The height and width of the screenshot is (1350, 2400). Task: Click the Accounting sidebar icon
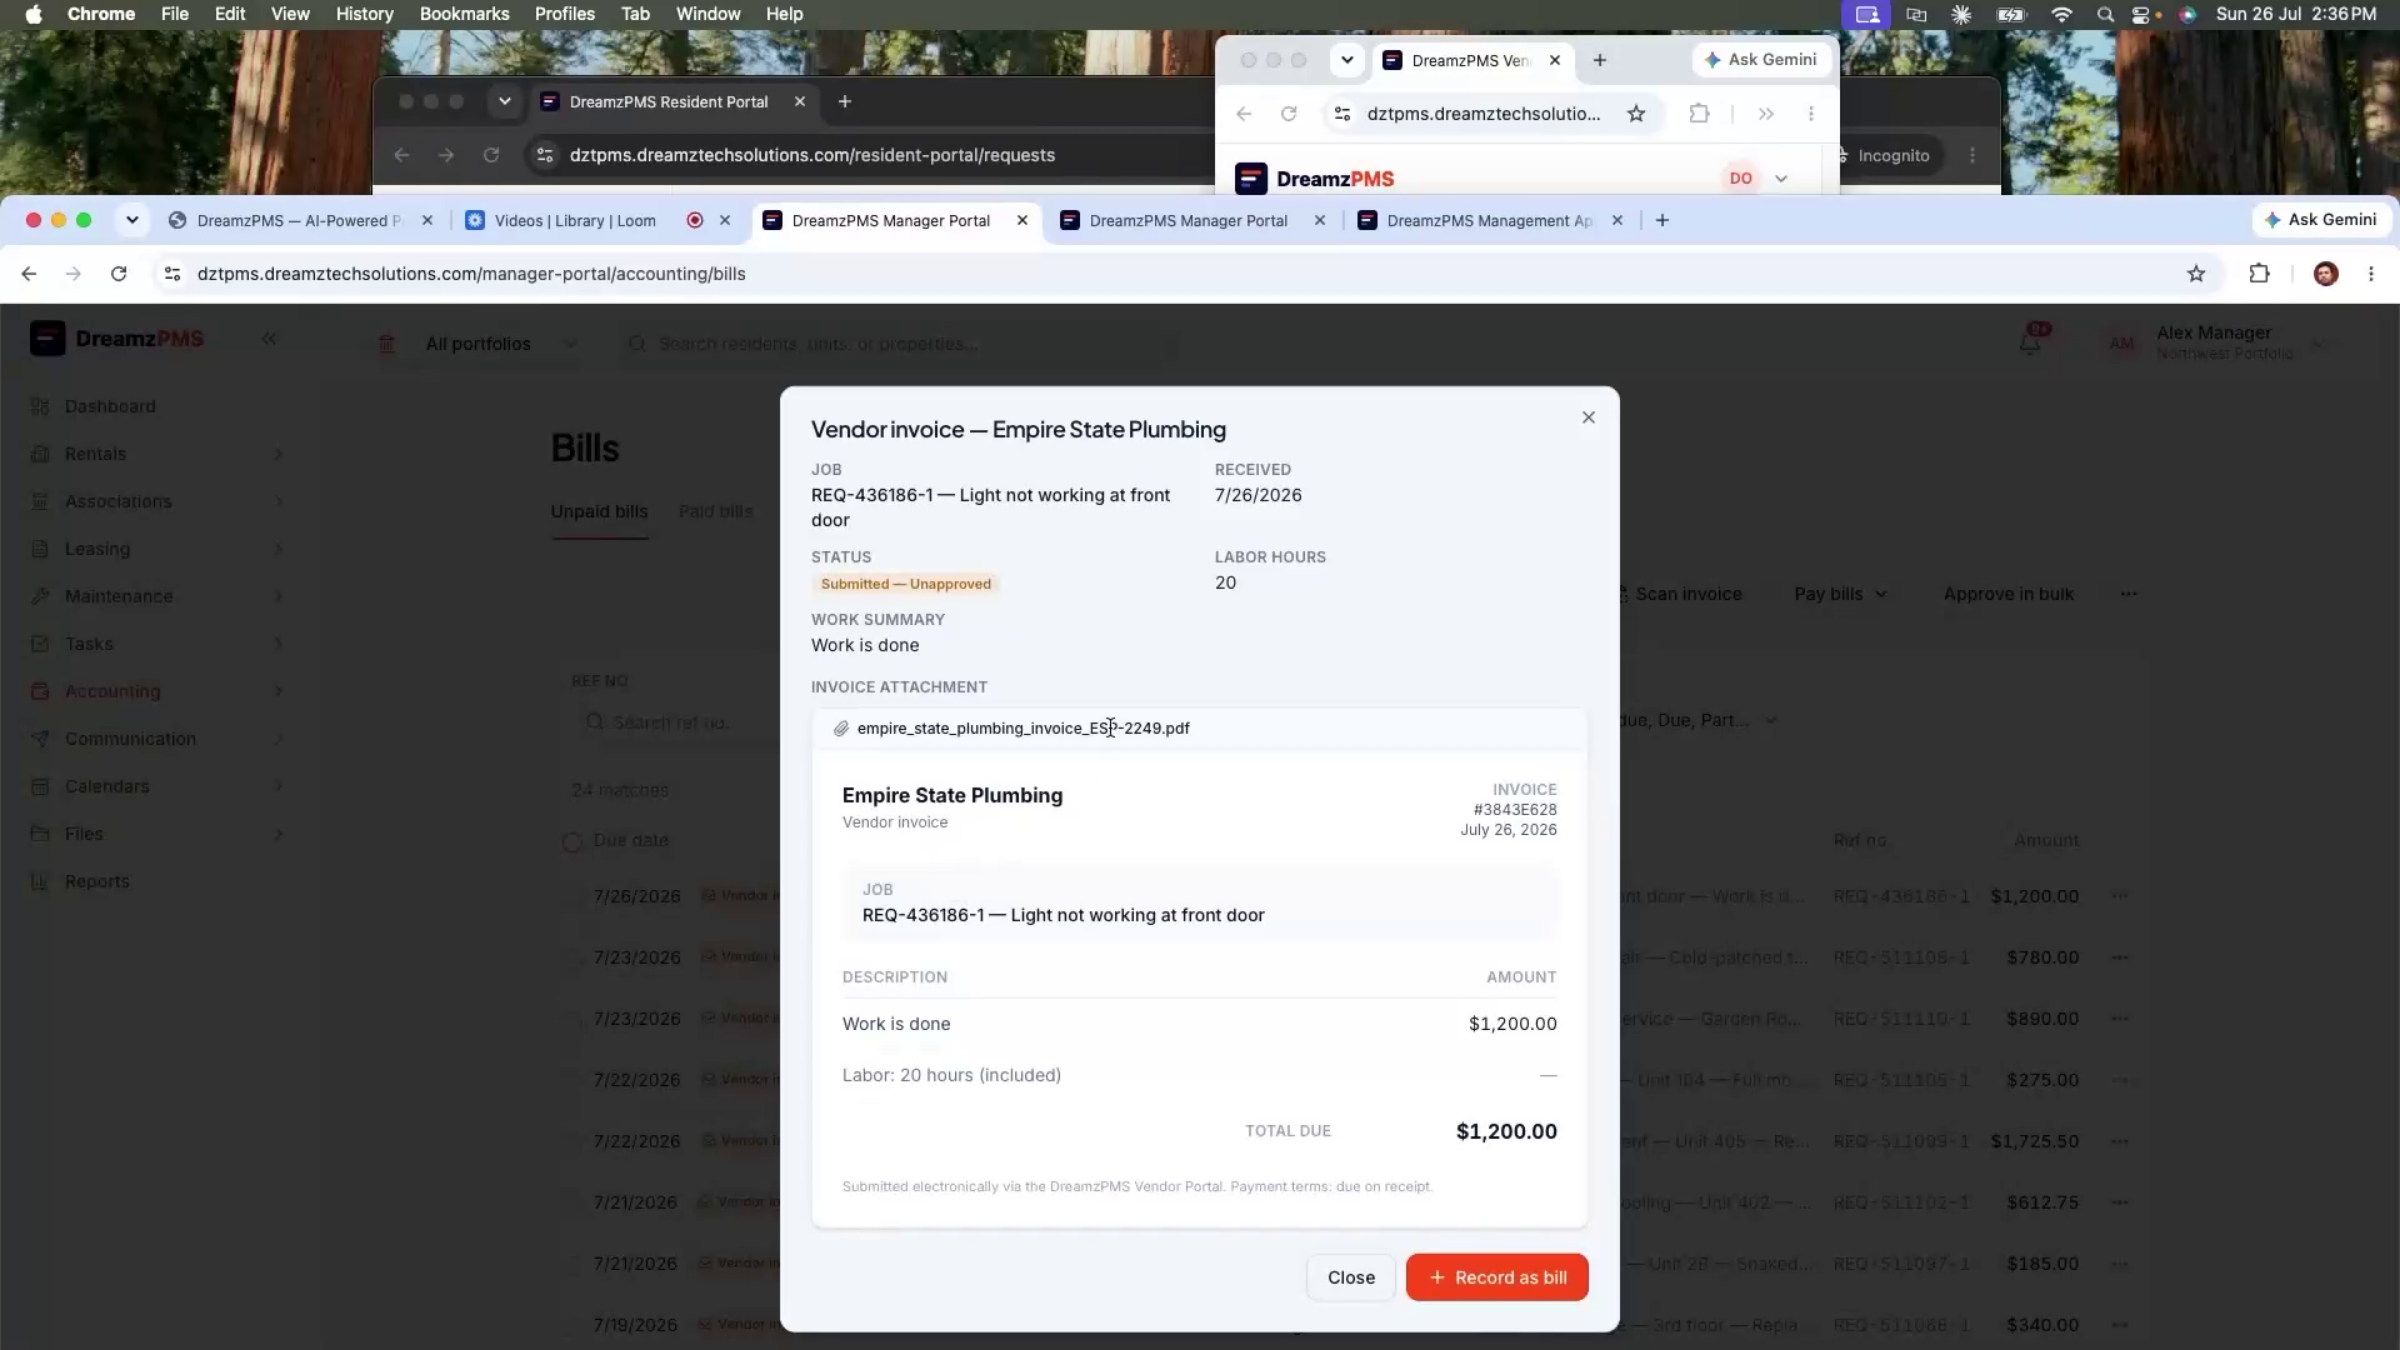click(40, 691)
